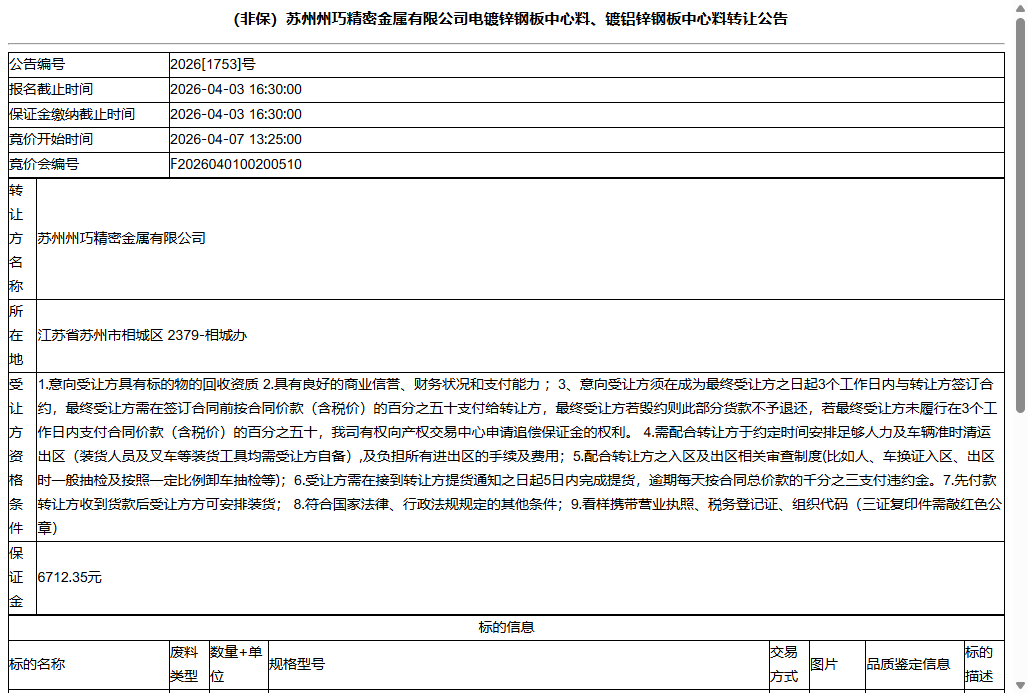This screenshot has width=1028, height=693.
Task: Click the 废料类型 column header
Action: tap(189, 665)
